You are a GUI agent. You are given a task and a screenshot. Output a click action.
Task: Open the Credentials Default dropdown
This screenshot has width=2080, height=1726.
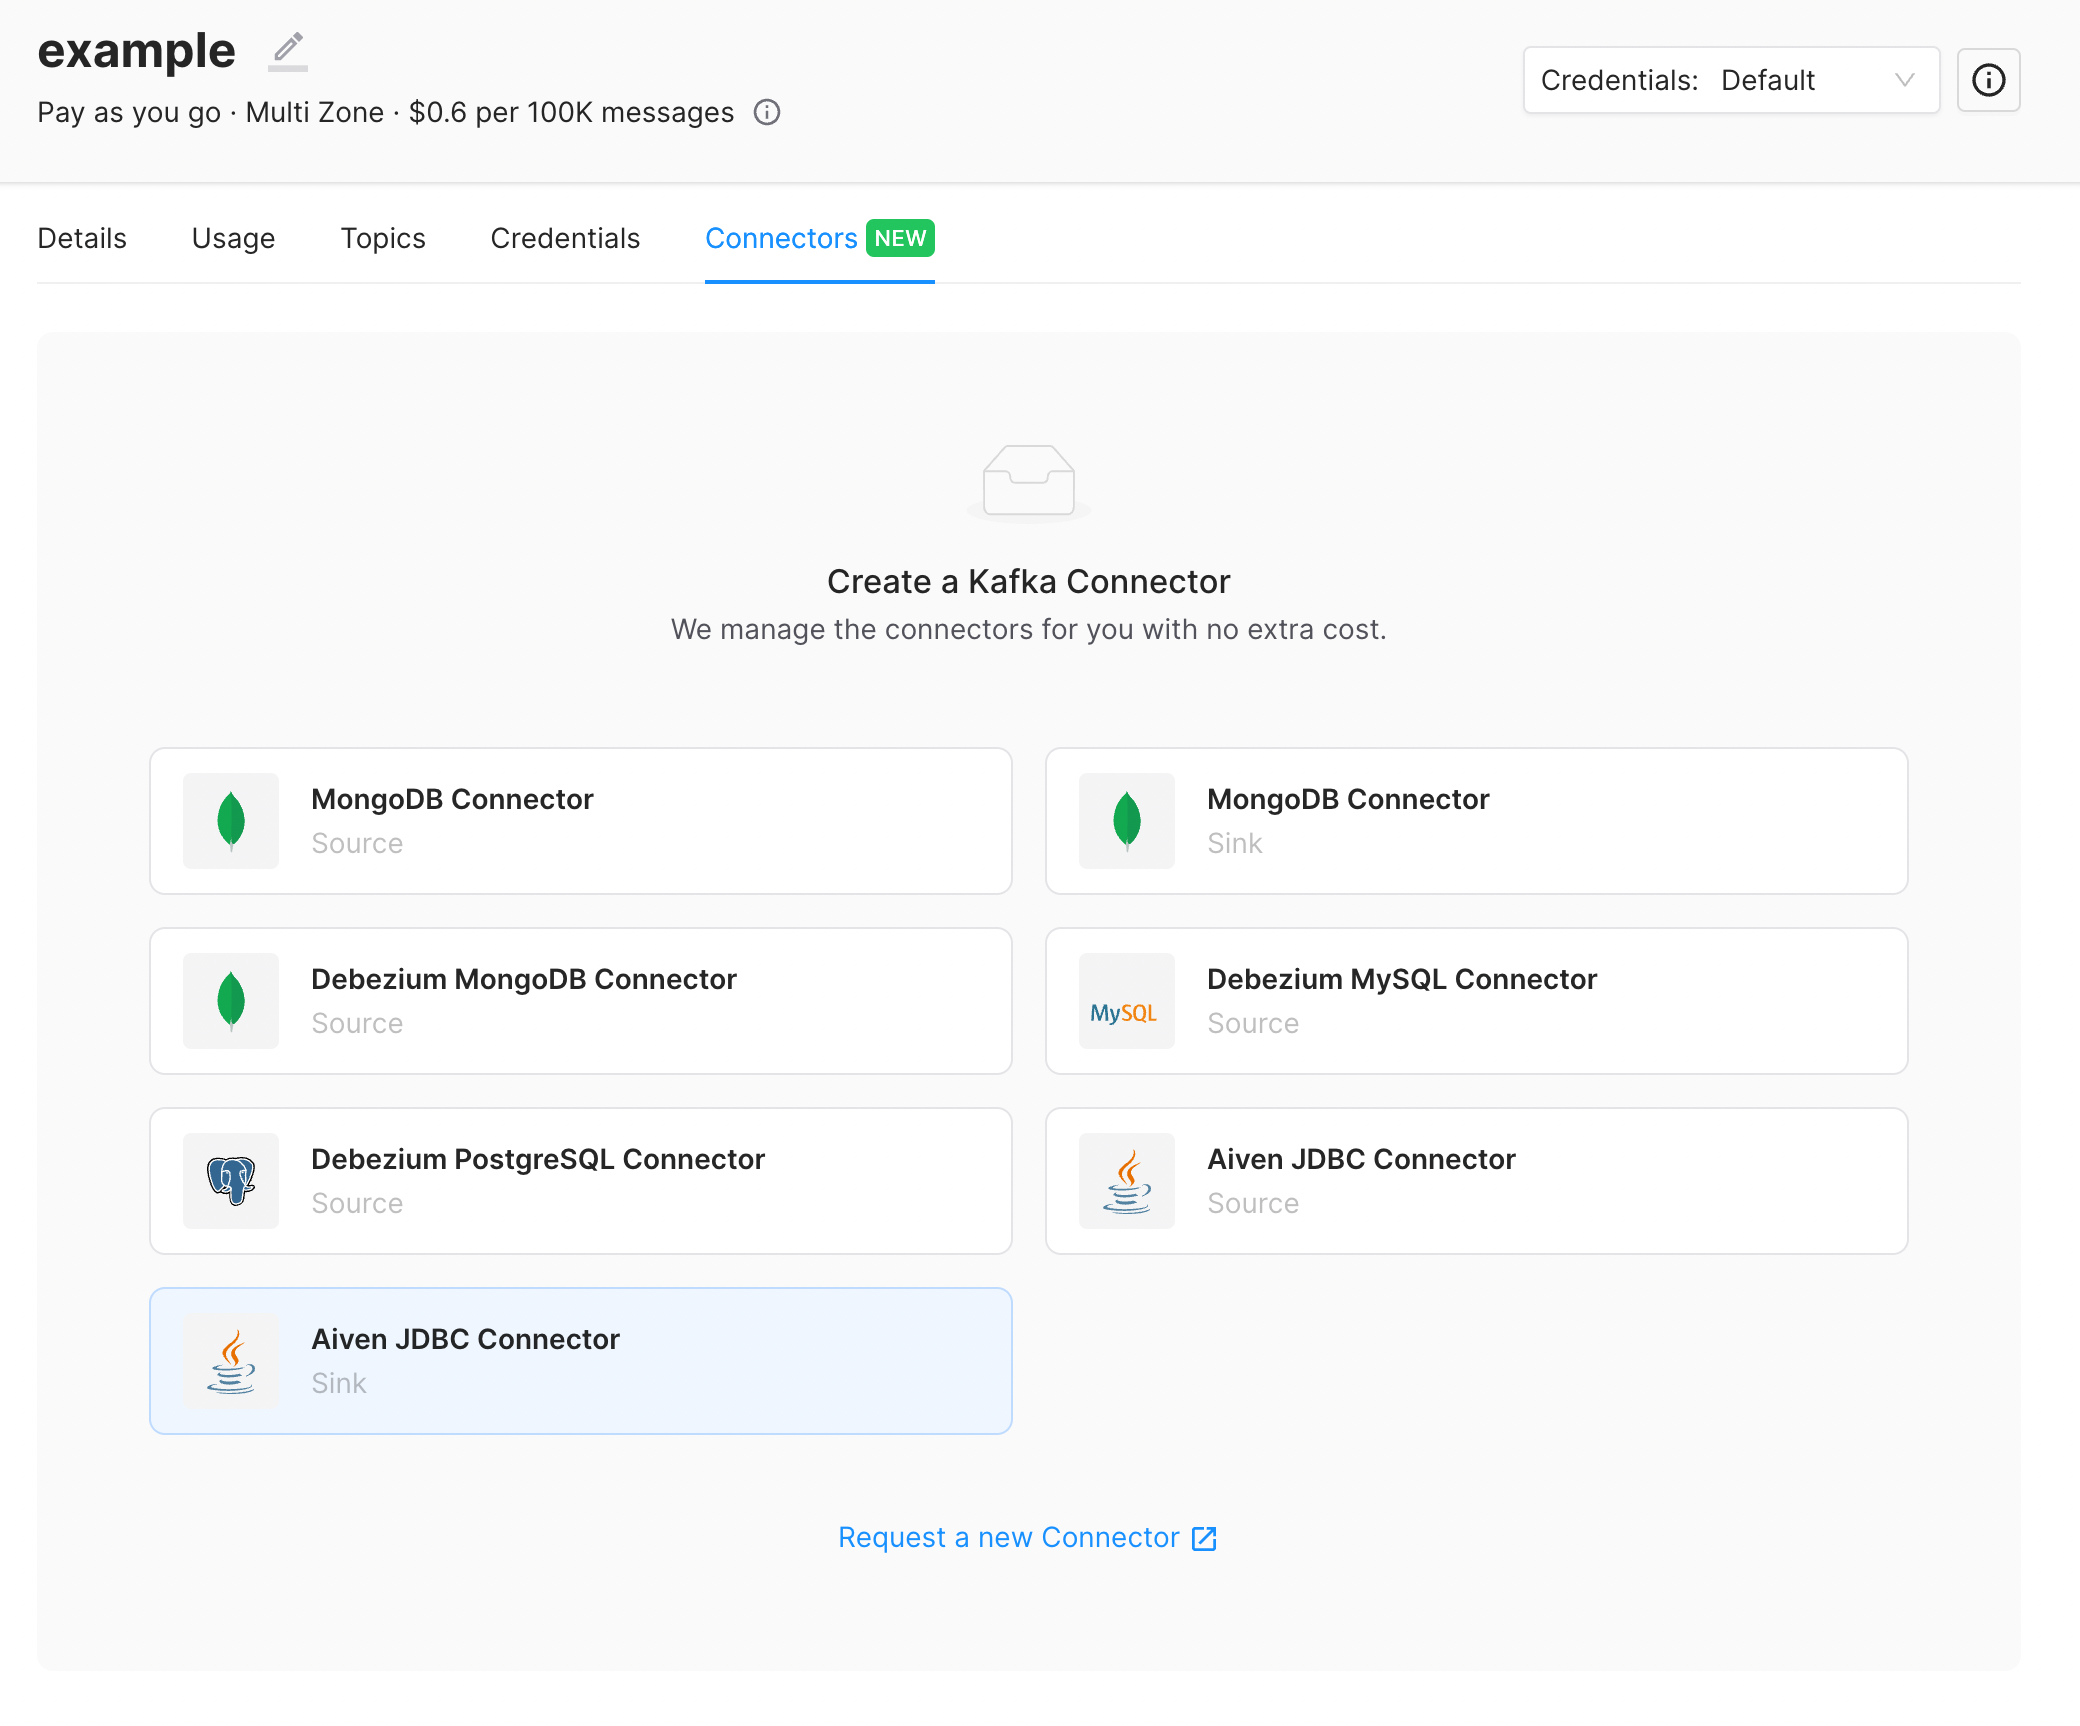1731,80
